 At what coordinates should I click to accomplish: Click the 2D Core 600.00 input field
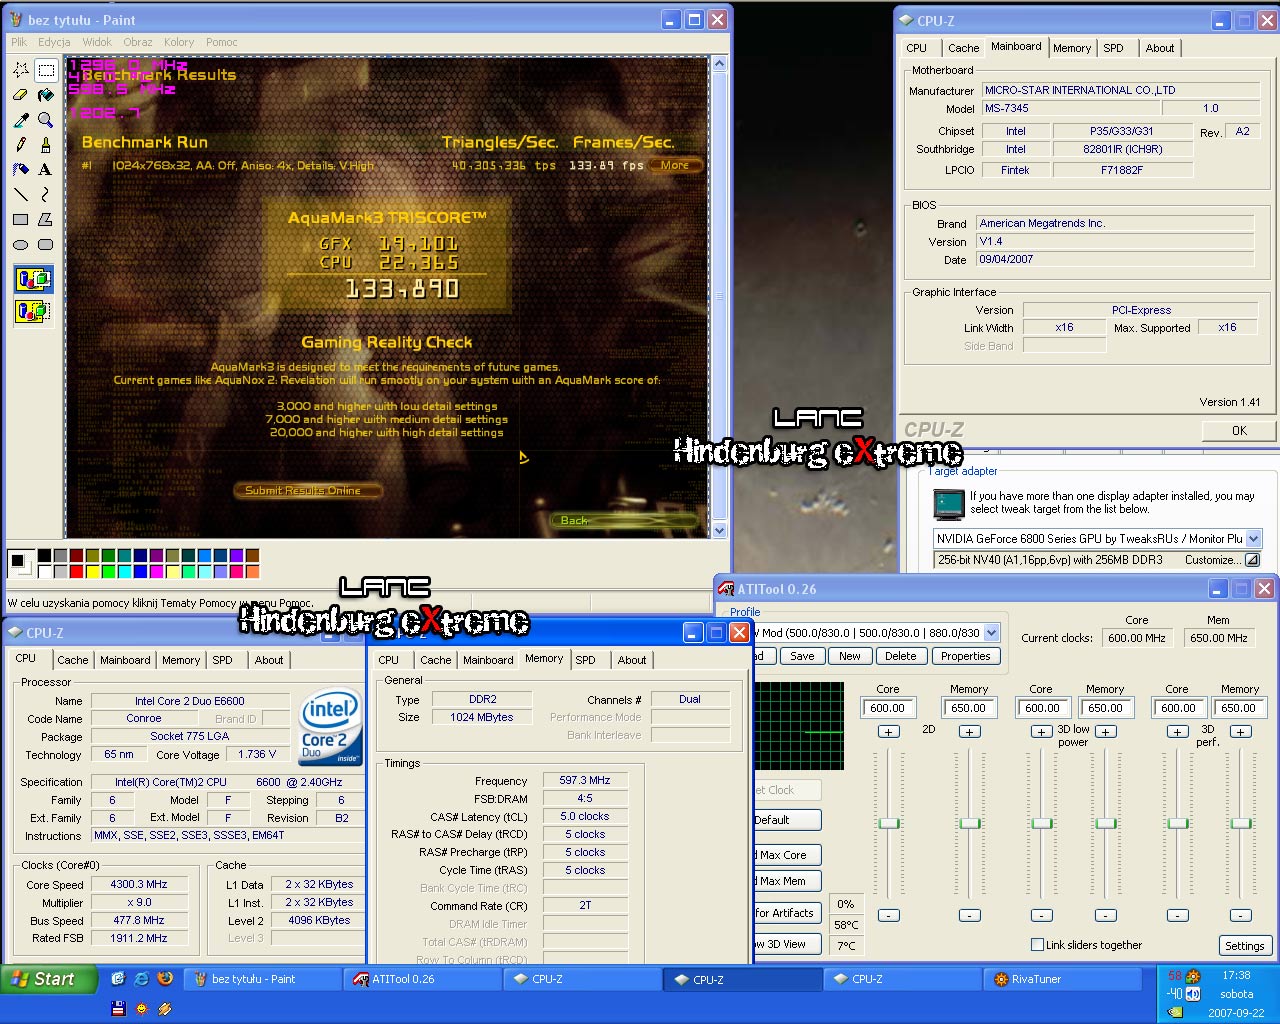[x=888, y=708]
